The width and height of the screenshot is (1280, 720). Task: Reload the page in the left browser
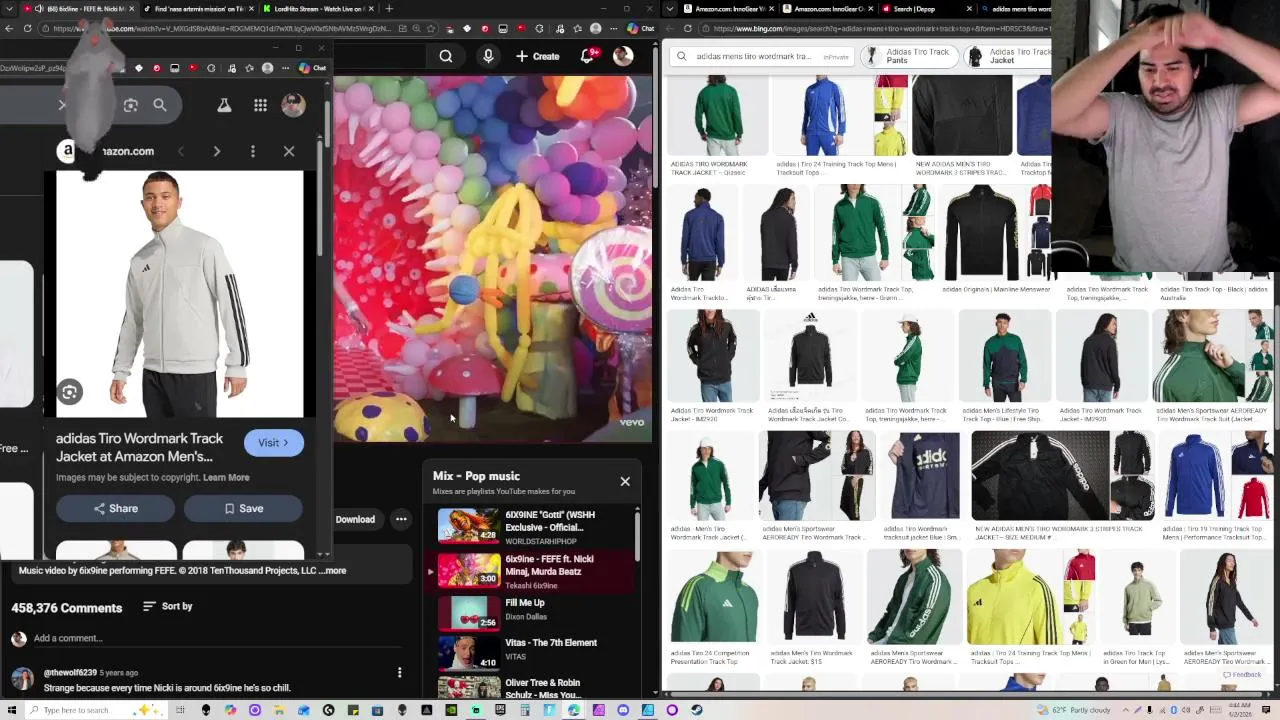[27, 28]
